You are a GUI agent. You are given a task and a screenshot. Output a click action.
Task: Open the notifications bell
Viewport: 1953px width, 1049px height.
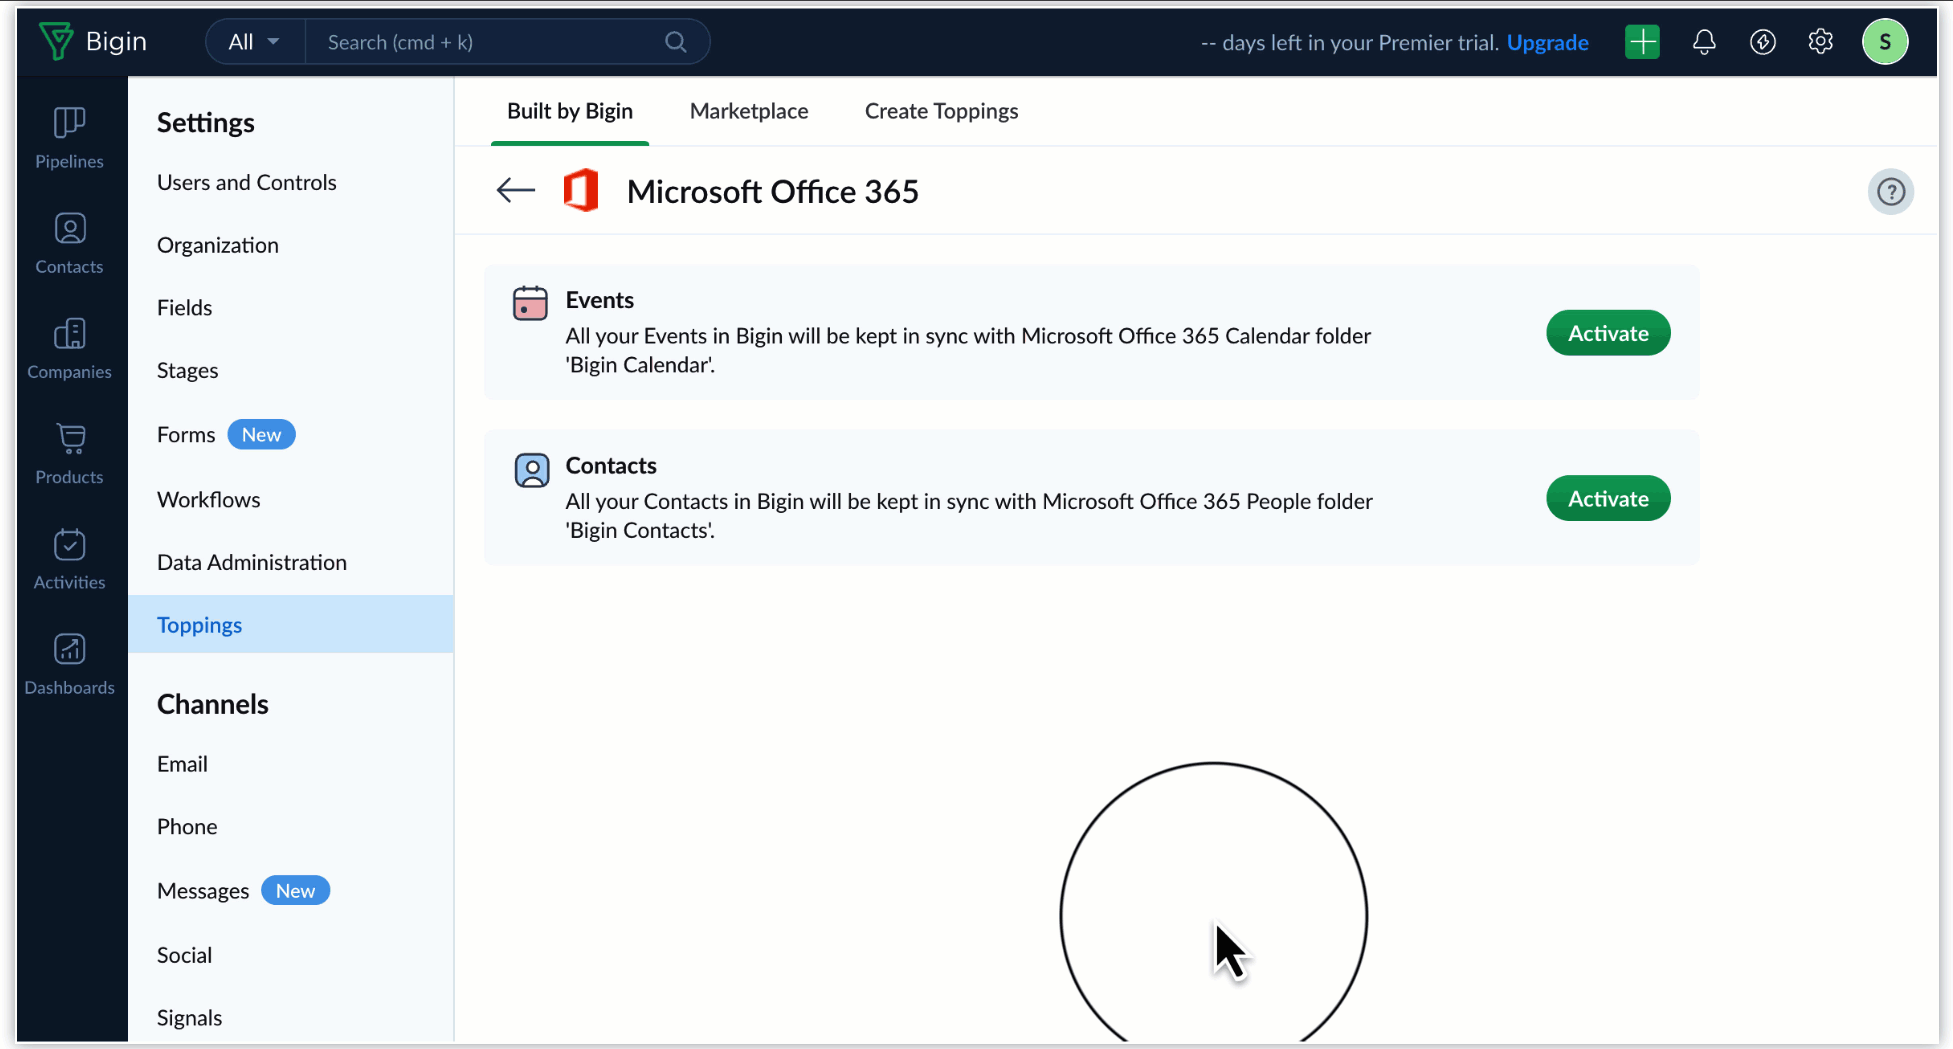[1704, 42]
